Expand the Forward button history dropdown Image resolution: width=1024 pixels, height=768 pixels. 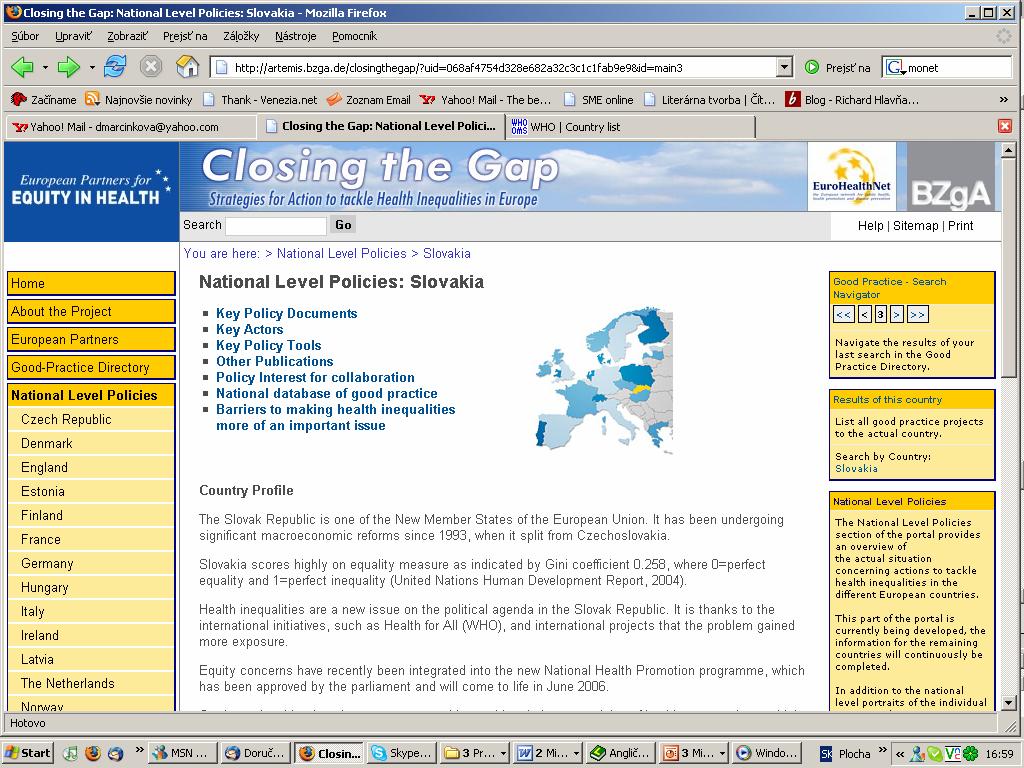[x=92, y=67]
